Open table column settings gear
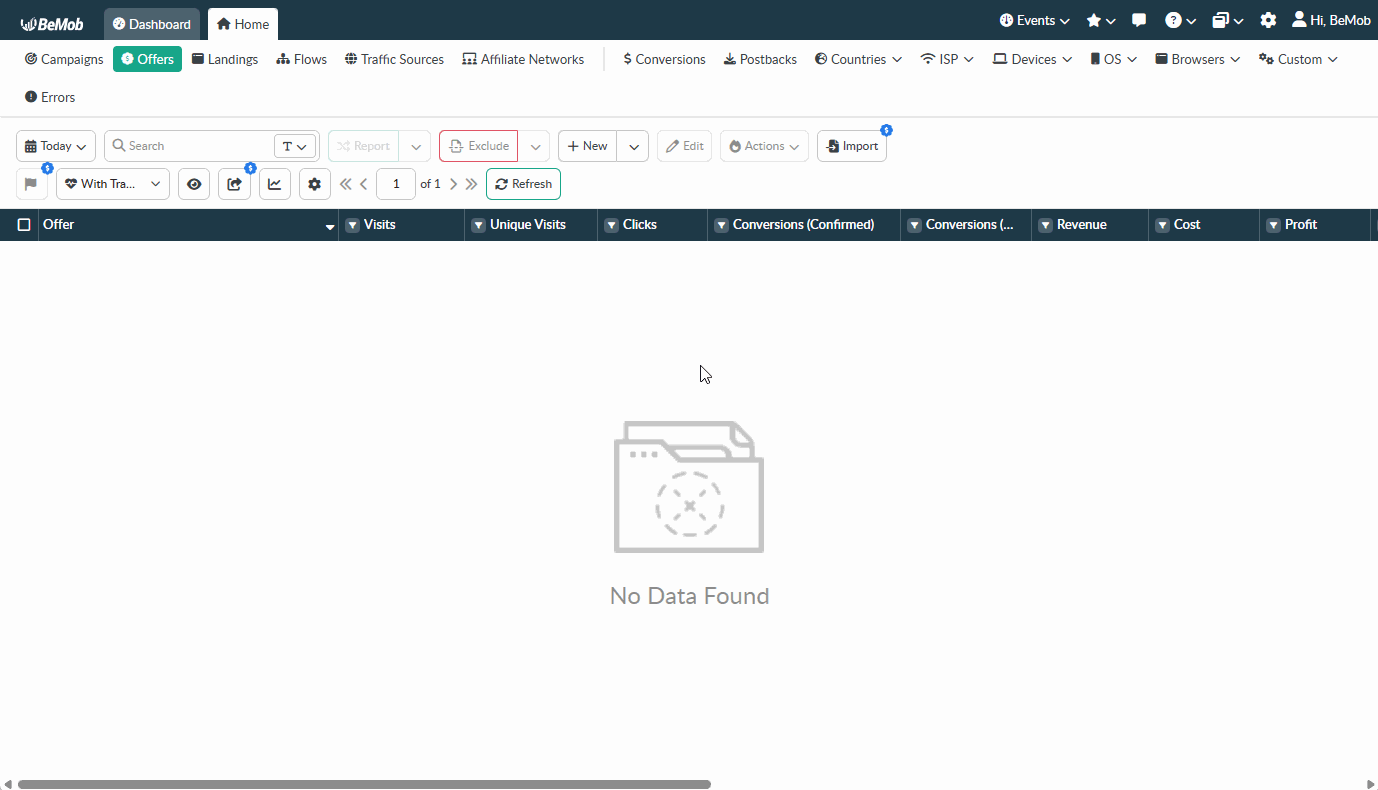The height and width of the screenshot is (790, 1378). pyautogui.click(x=315, y=184)
